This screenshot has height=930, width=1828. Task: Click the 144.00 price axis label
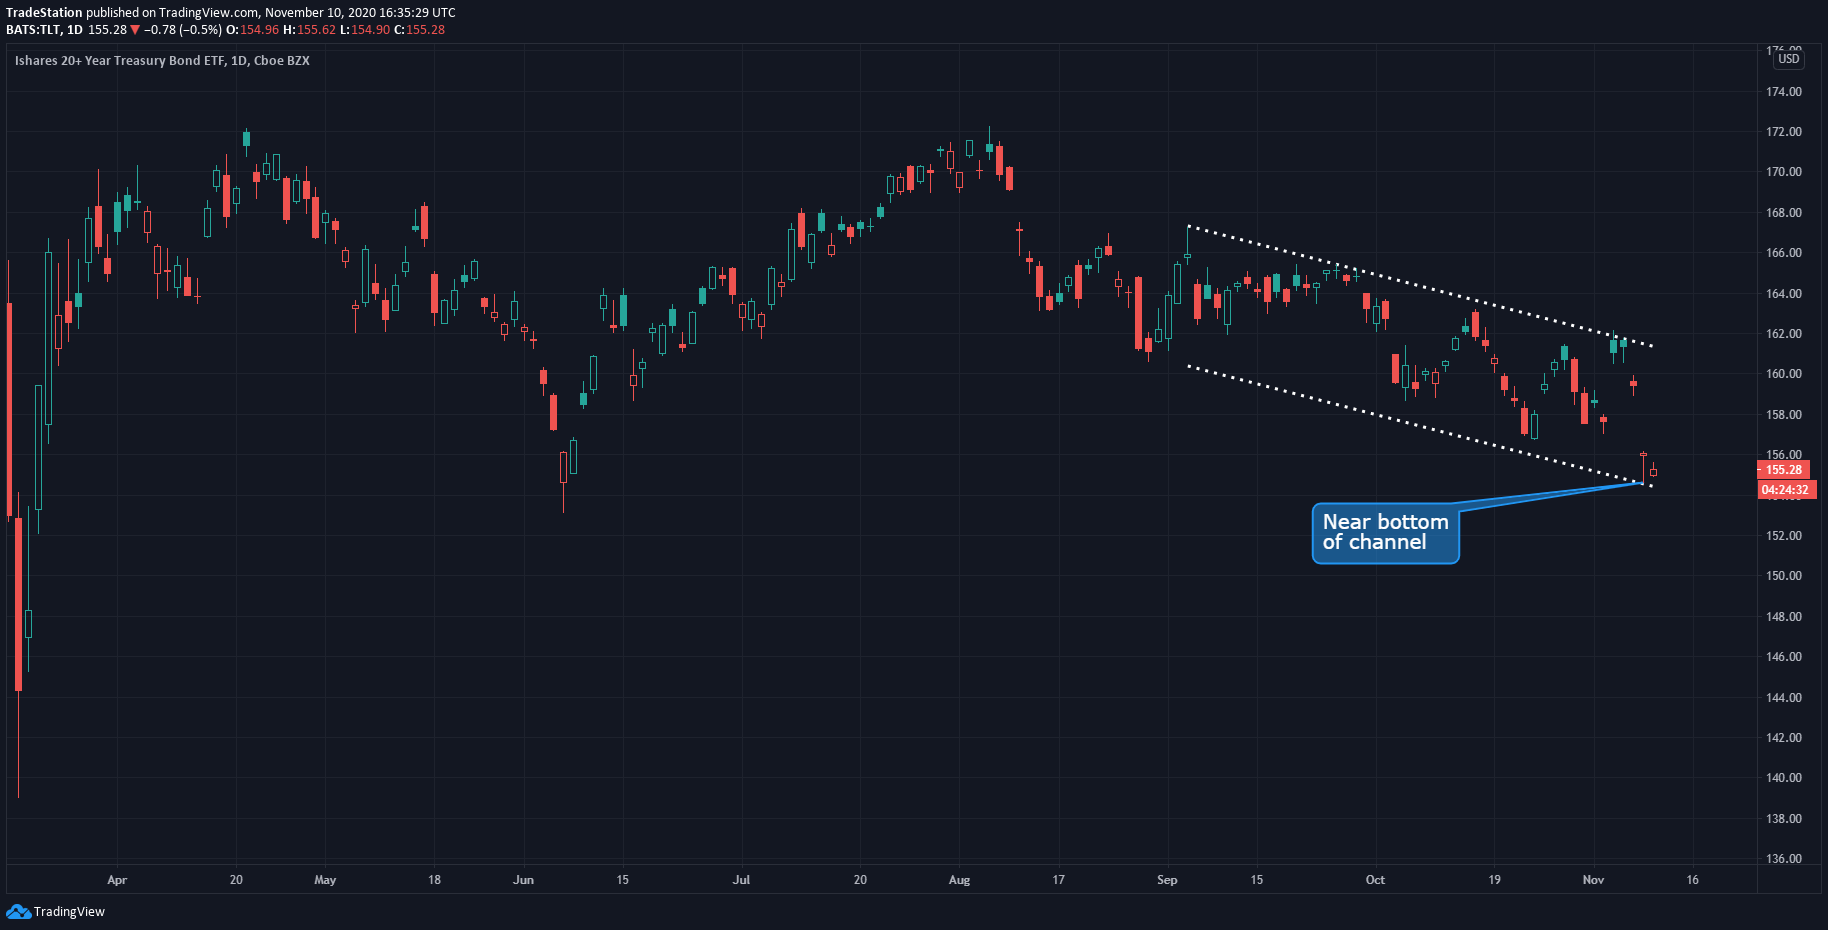1783,698
